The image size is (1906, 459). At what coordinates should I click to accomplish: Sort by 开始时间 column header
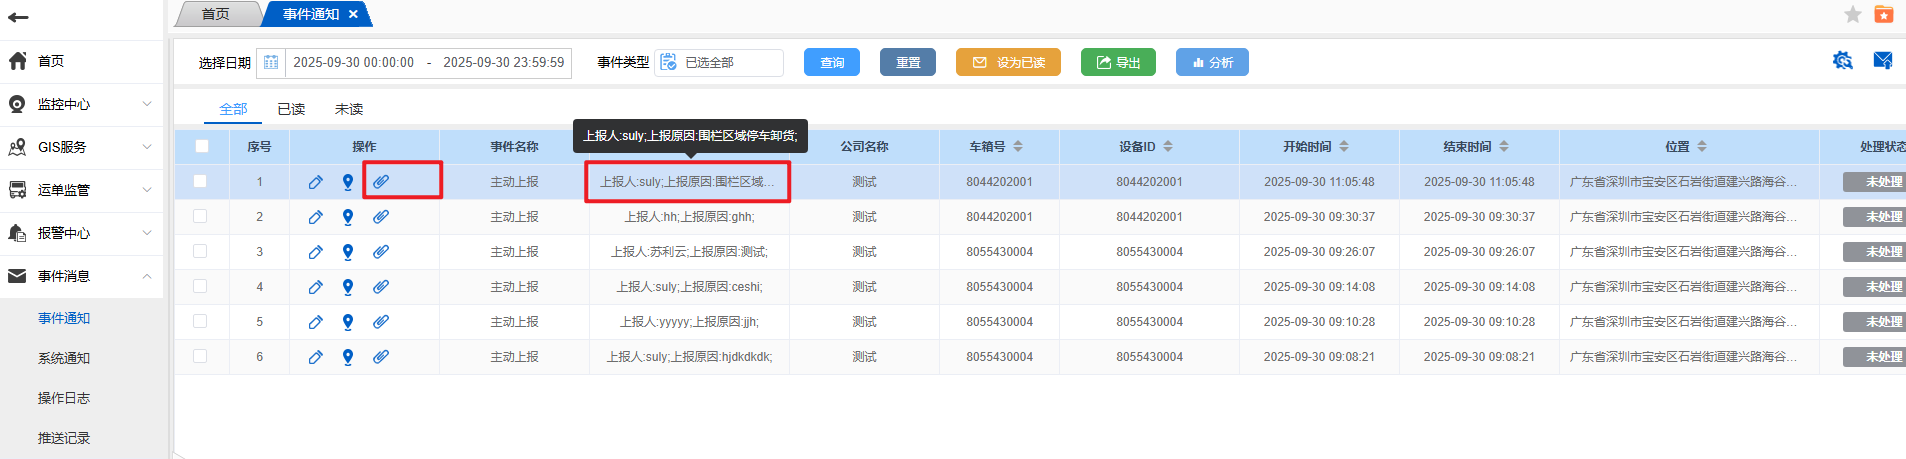tap(1316, 146)
